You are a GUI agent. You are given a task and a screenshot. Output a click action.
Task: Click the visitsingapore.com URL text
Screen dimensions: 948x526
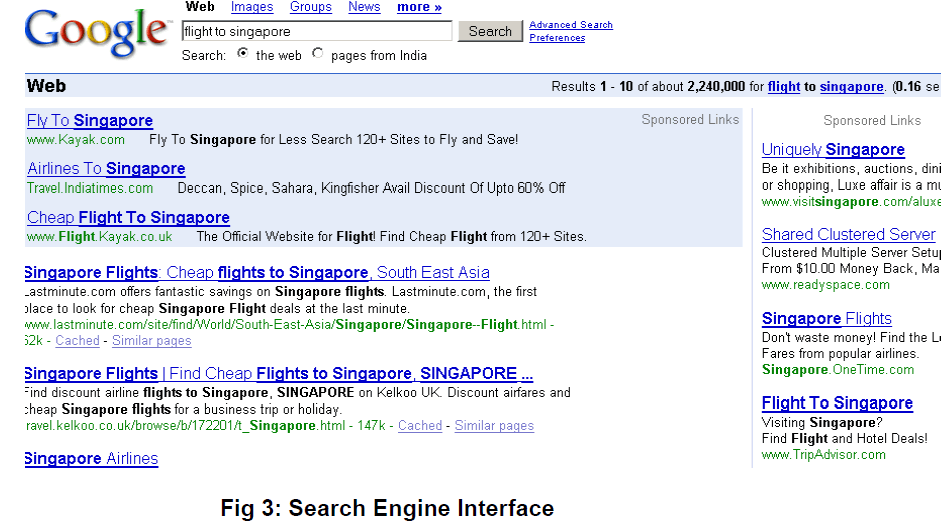click(851, 202)
